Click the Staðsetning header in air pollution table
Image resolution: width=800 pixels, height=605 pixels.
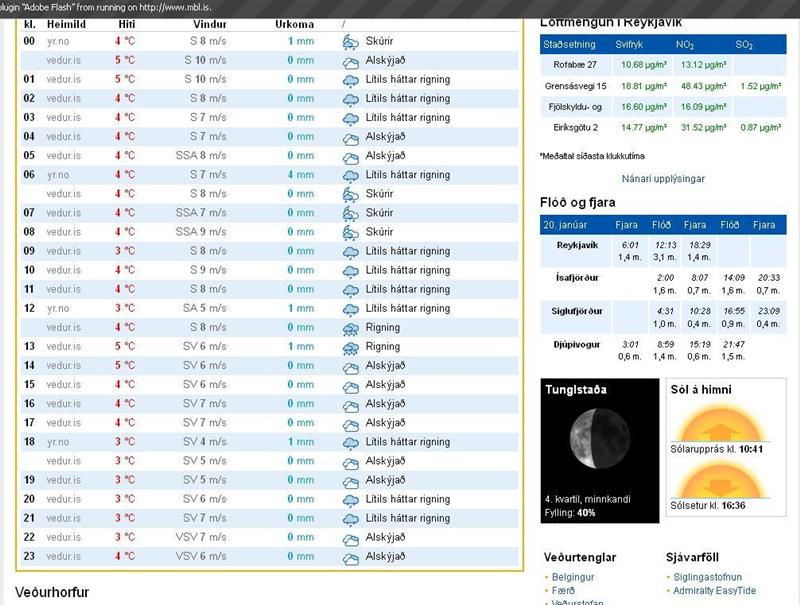pyautogui.click(x=569, y=44)
